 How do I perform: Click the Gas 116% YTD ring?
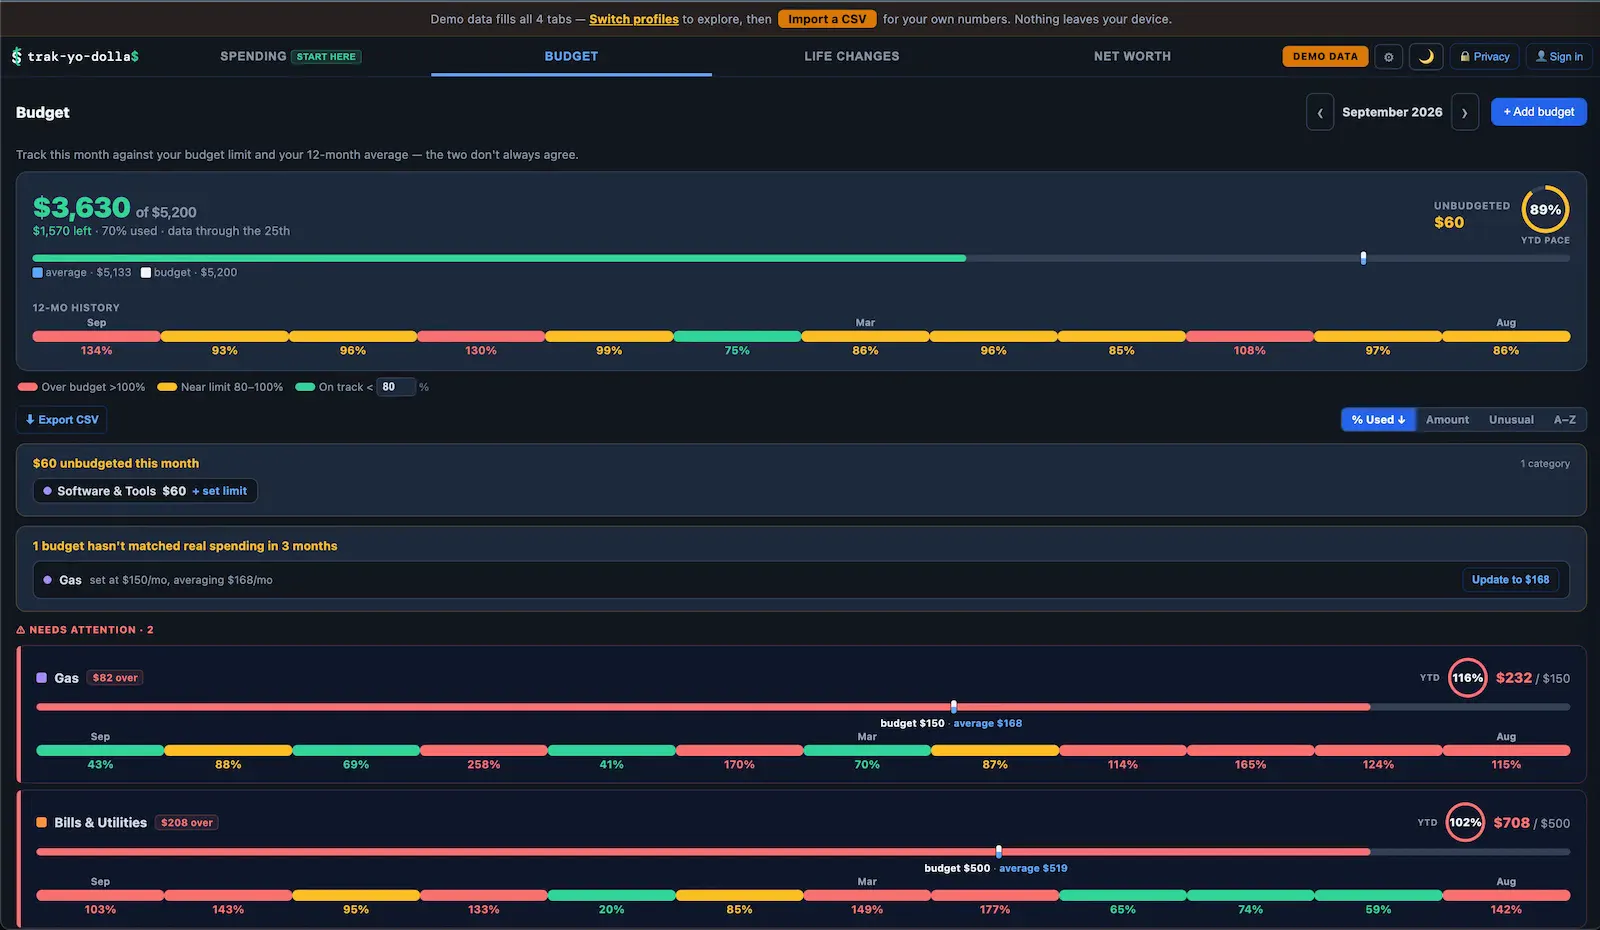(x=1468, y=678)
